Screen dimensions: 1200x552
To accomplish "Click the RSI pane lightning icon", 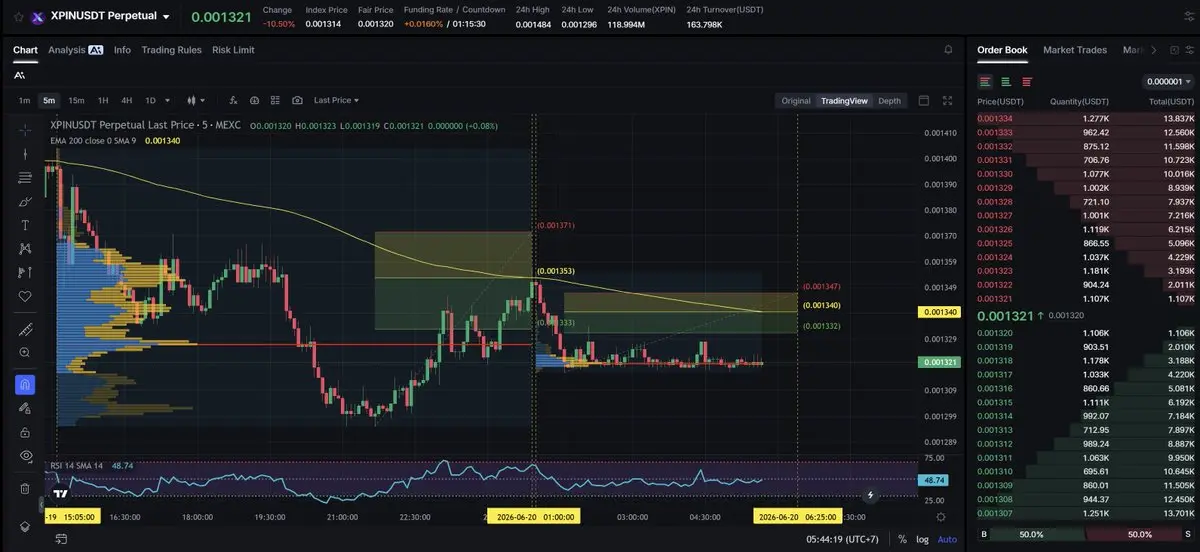I will coord(871,494).
